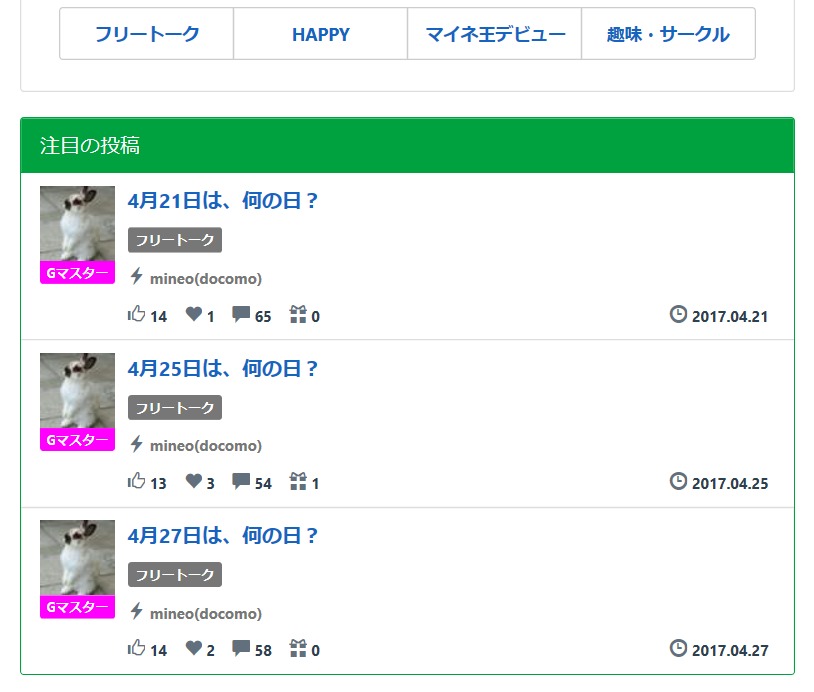Click clock icon beside the 2017.04.21 date
The width and height of the screenshot is (814, 692).
tap(678, 315)
